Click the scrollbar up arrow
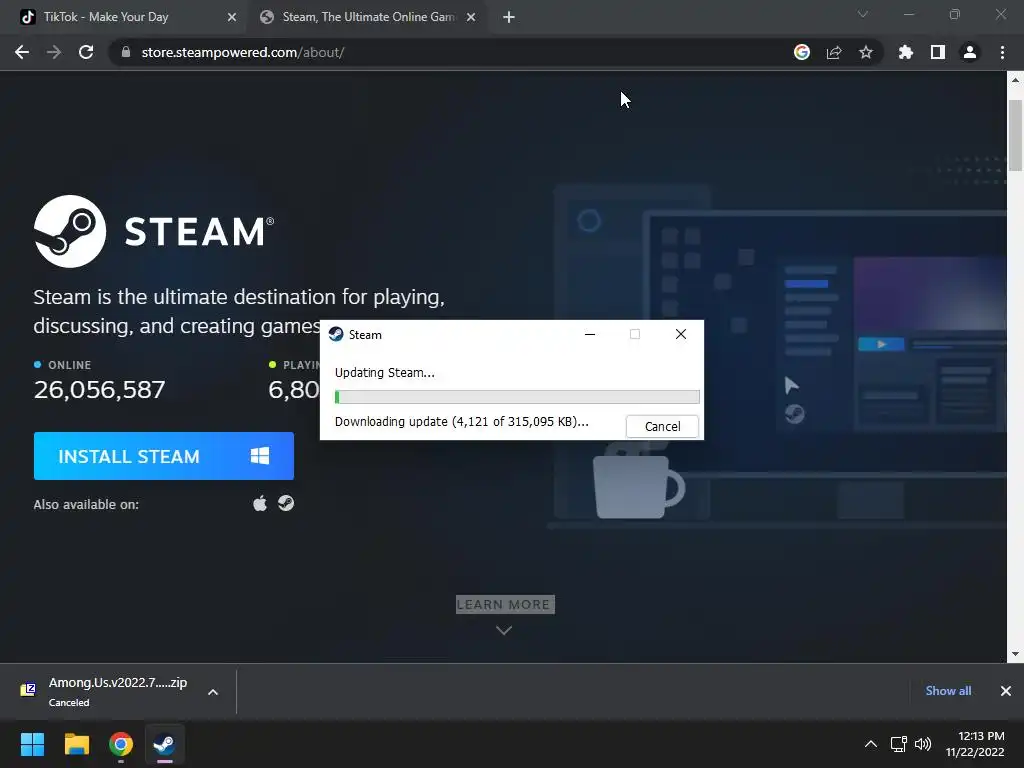 pos(1015,80)
